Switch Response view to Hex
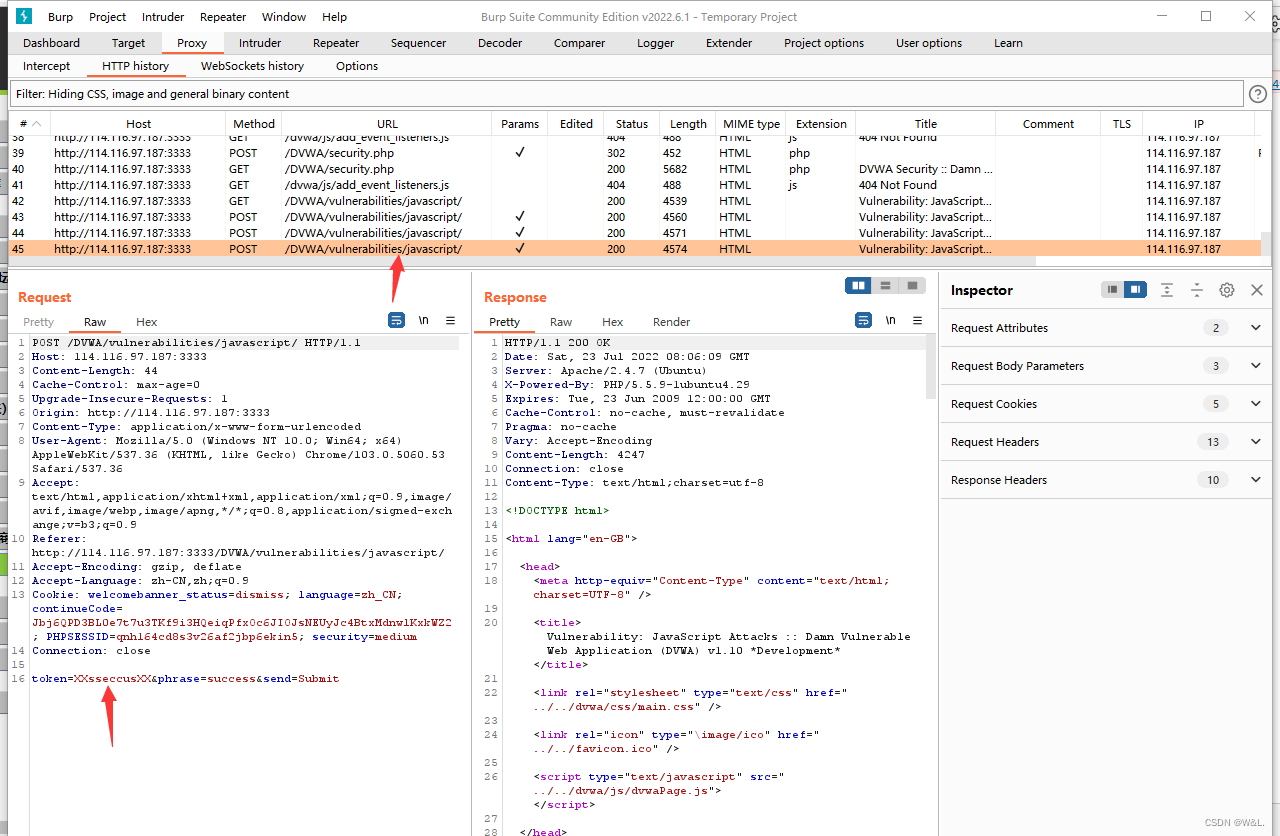The width and height of the screenshot is (1280, 836). [x=613, y=322]
